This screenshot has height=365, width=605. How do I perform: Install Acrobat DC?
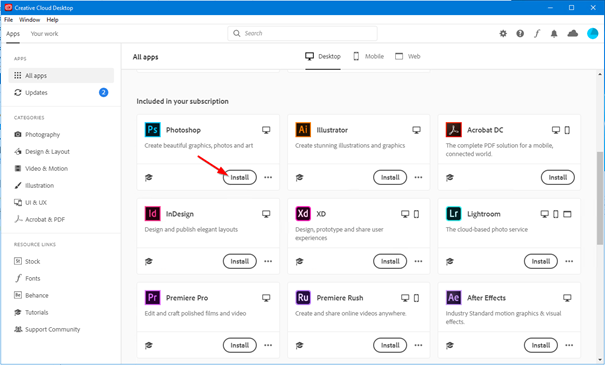[558, 177]
